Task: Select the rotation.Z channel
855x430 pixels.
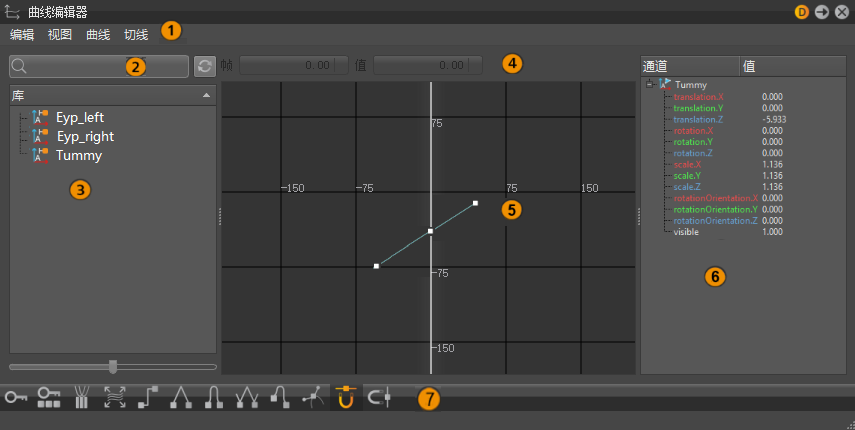Action: tap(693, 153)
